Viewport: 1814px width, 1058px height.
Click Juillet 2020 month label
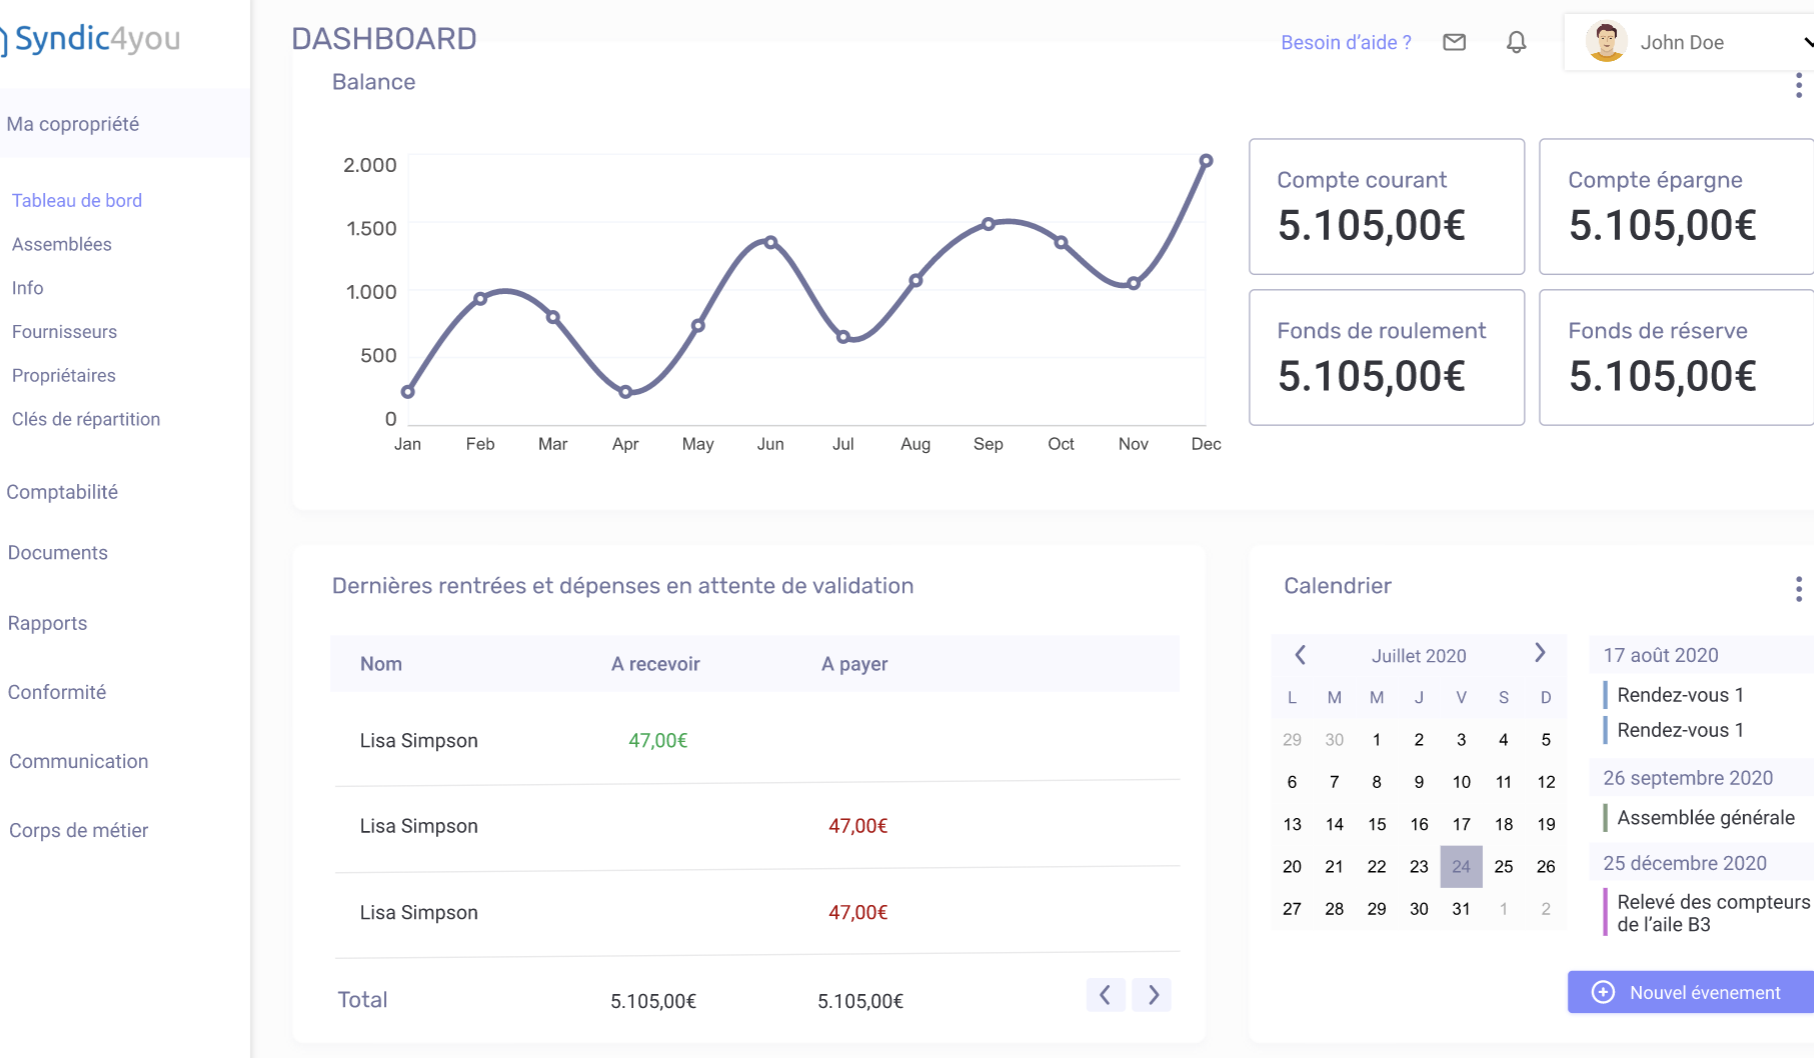coord(1419,656)
